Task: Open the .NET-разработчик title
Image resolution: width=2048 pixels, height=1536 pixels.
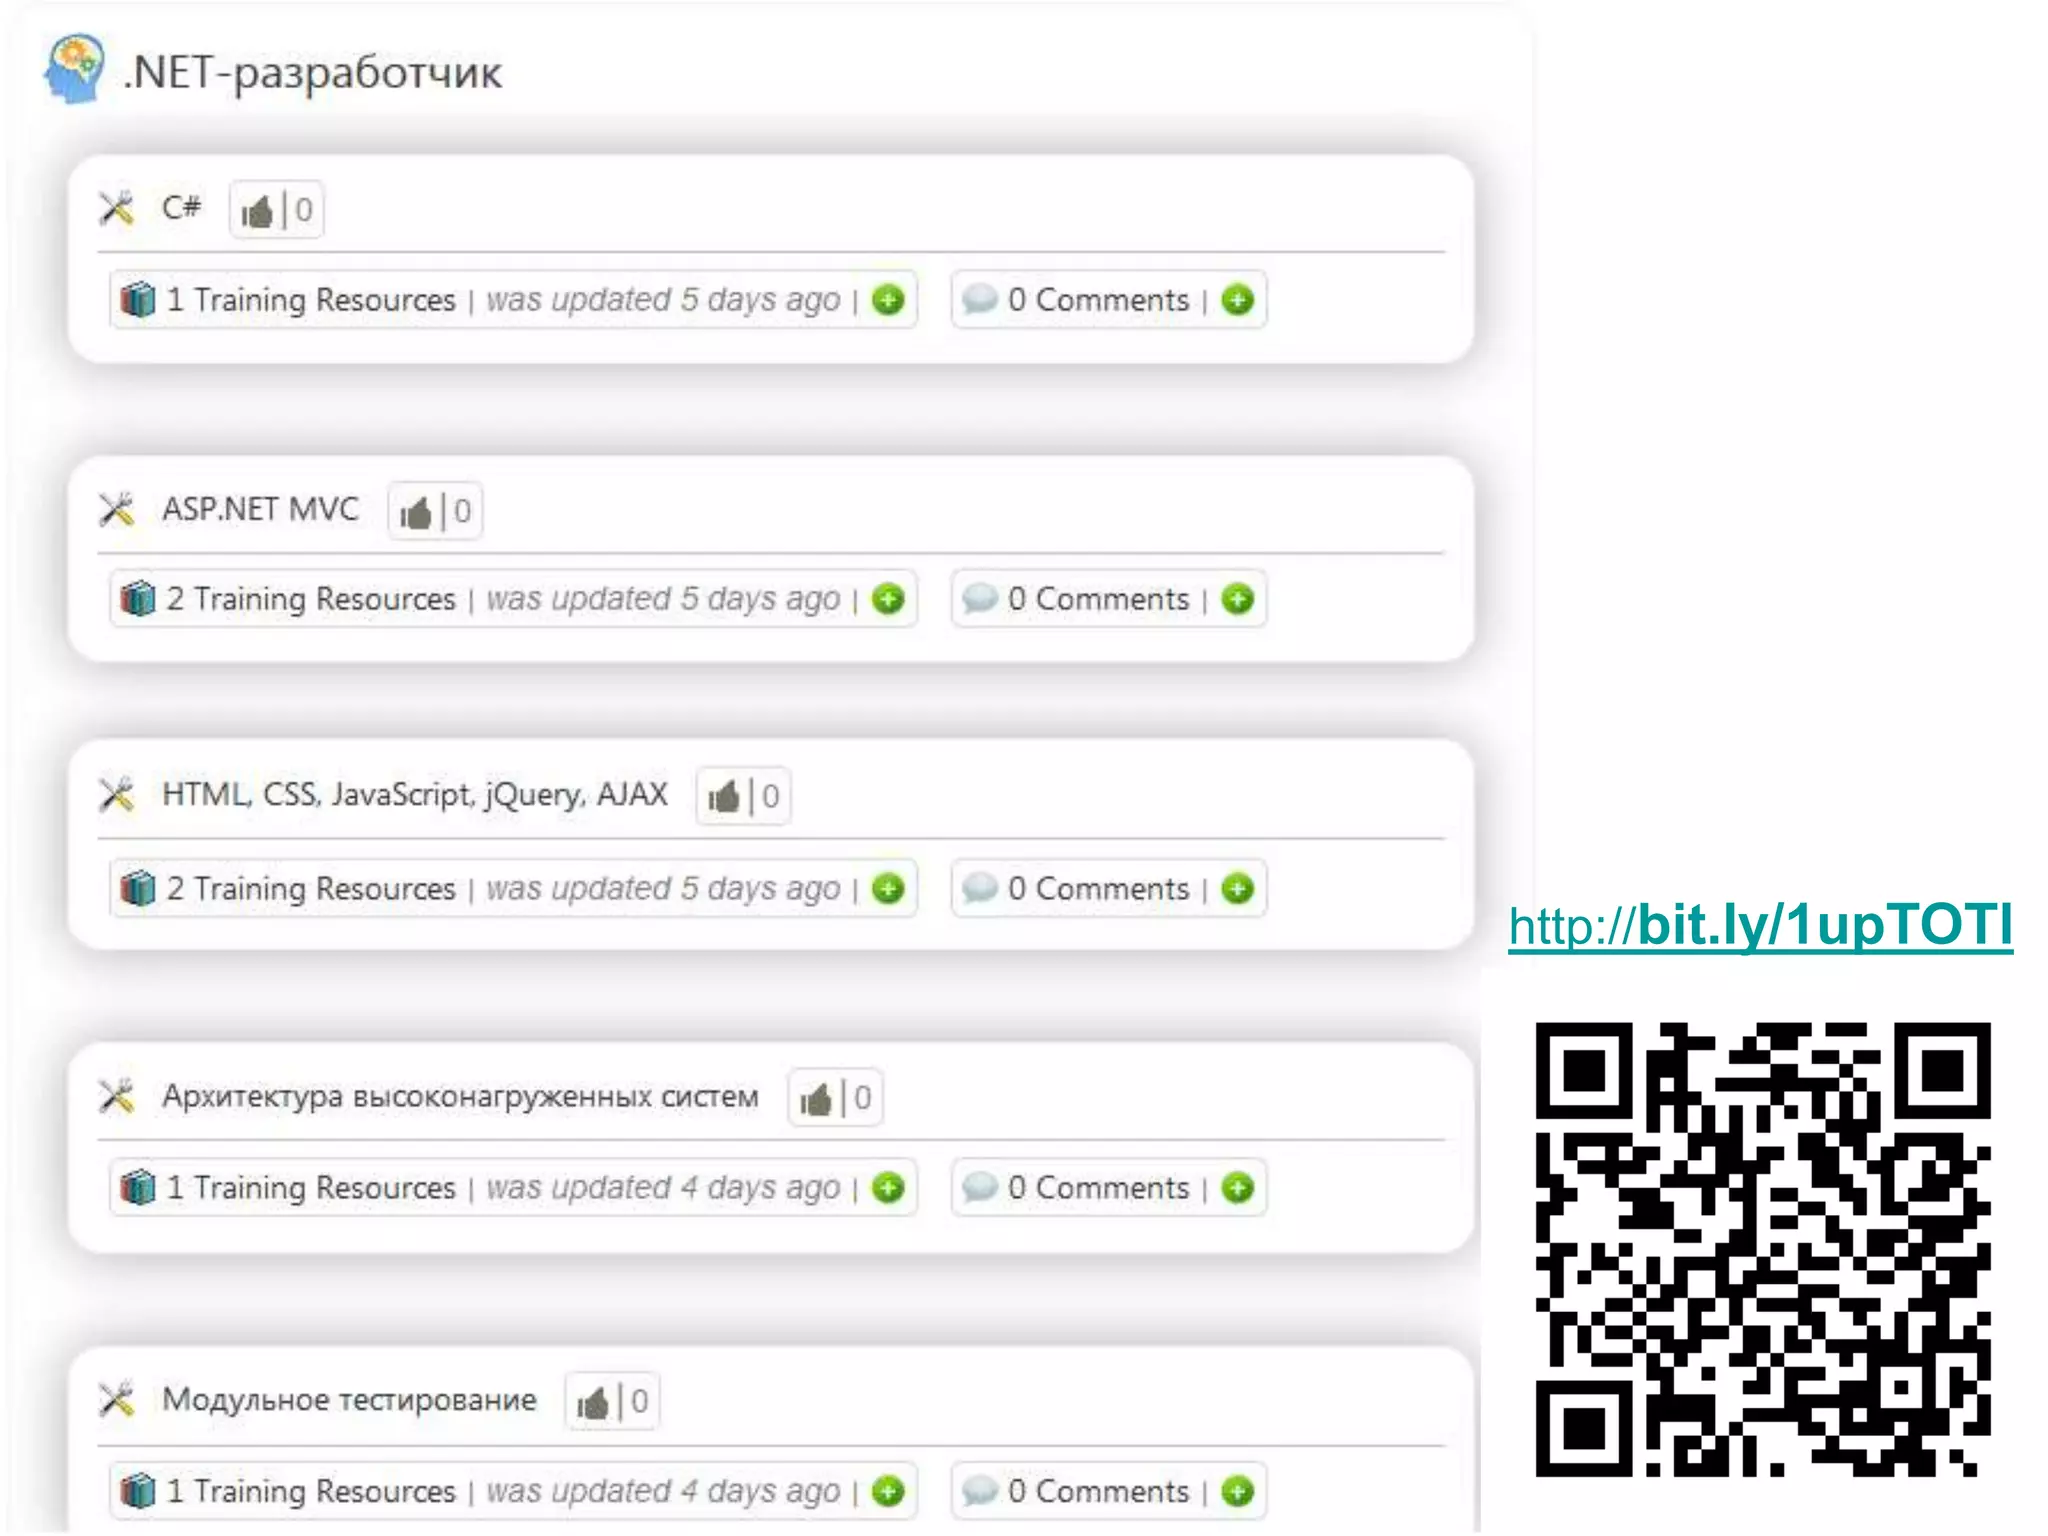Action: coord(313,72)
